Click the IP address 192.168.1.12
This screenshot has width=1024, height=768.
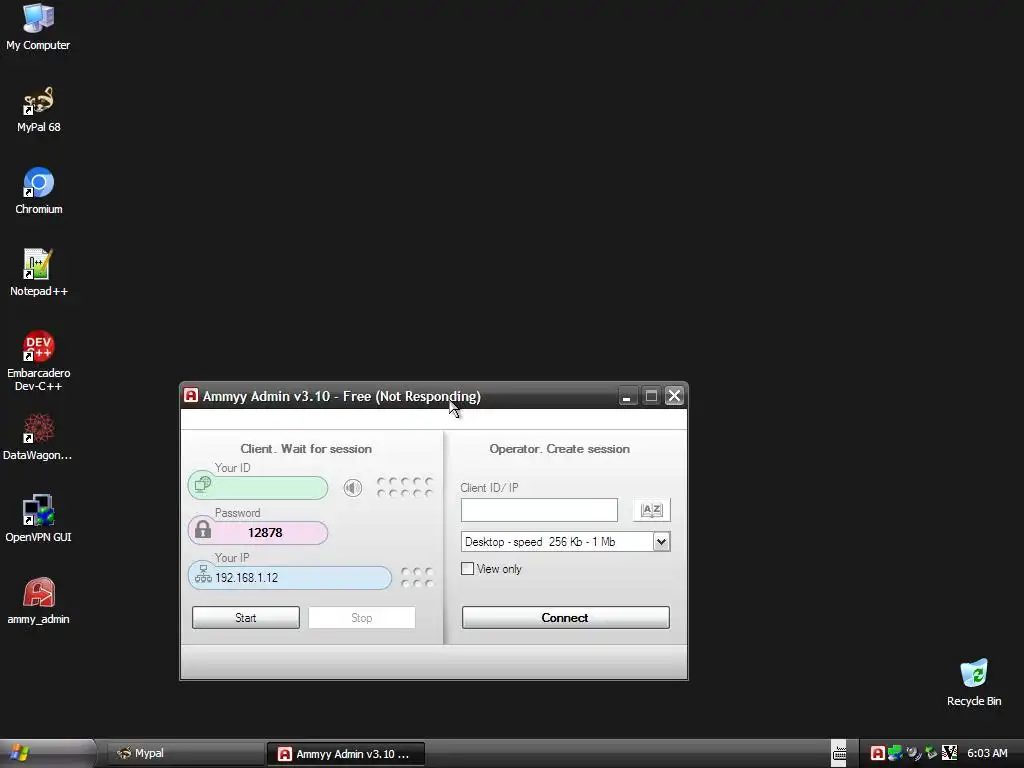(246, 578)
